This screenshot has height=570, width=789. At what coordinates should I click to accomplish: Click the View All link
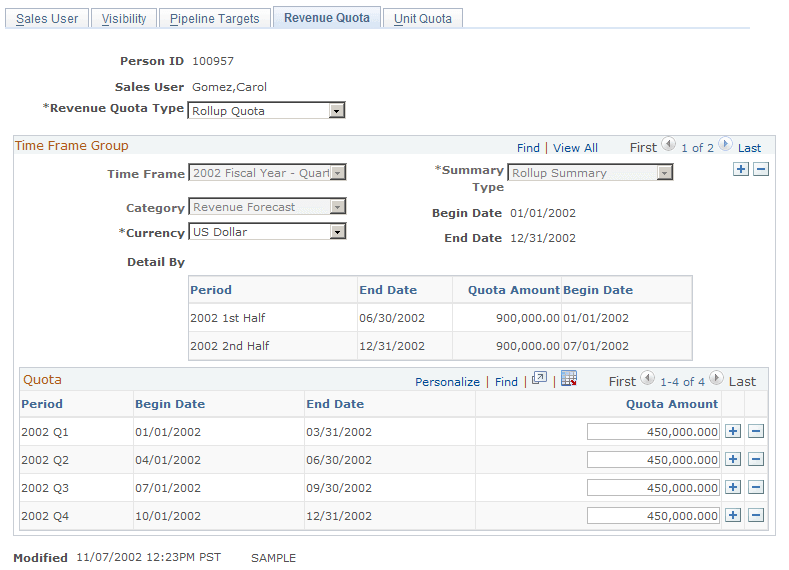coord(575,148)
